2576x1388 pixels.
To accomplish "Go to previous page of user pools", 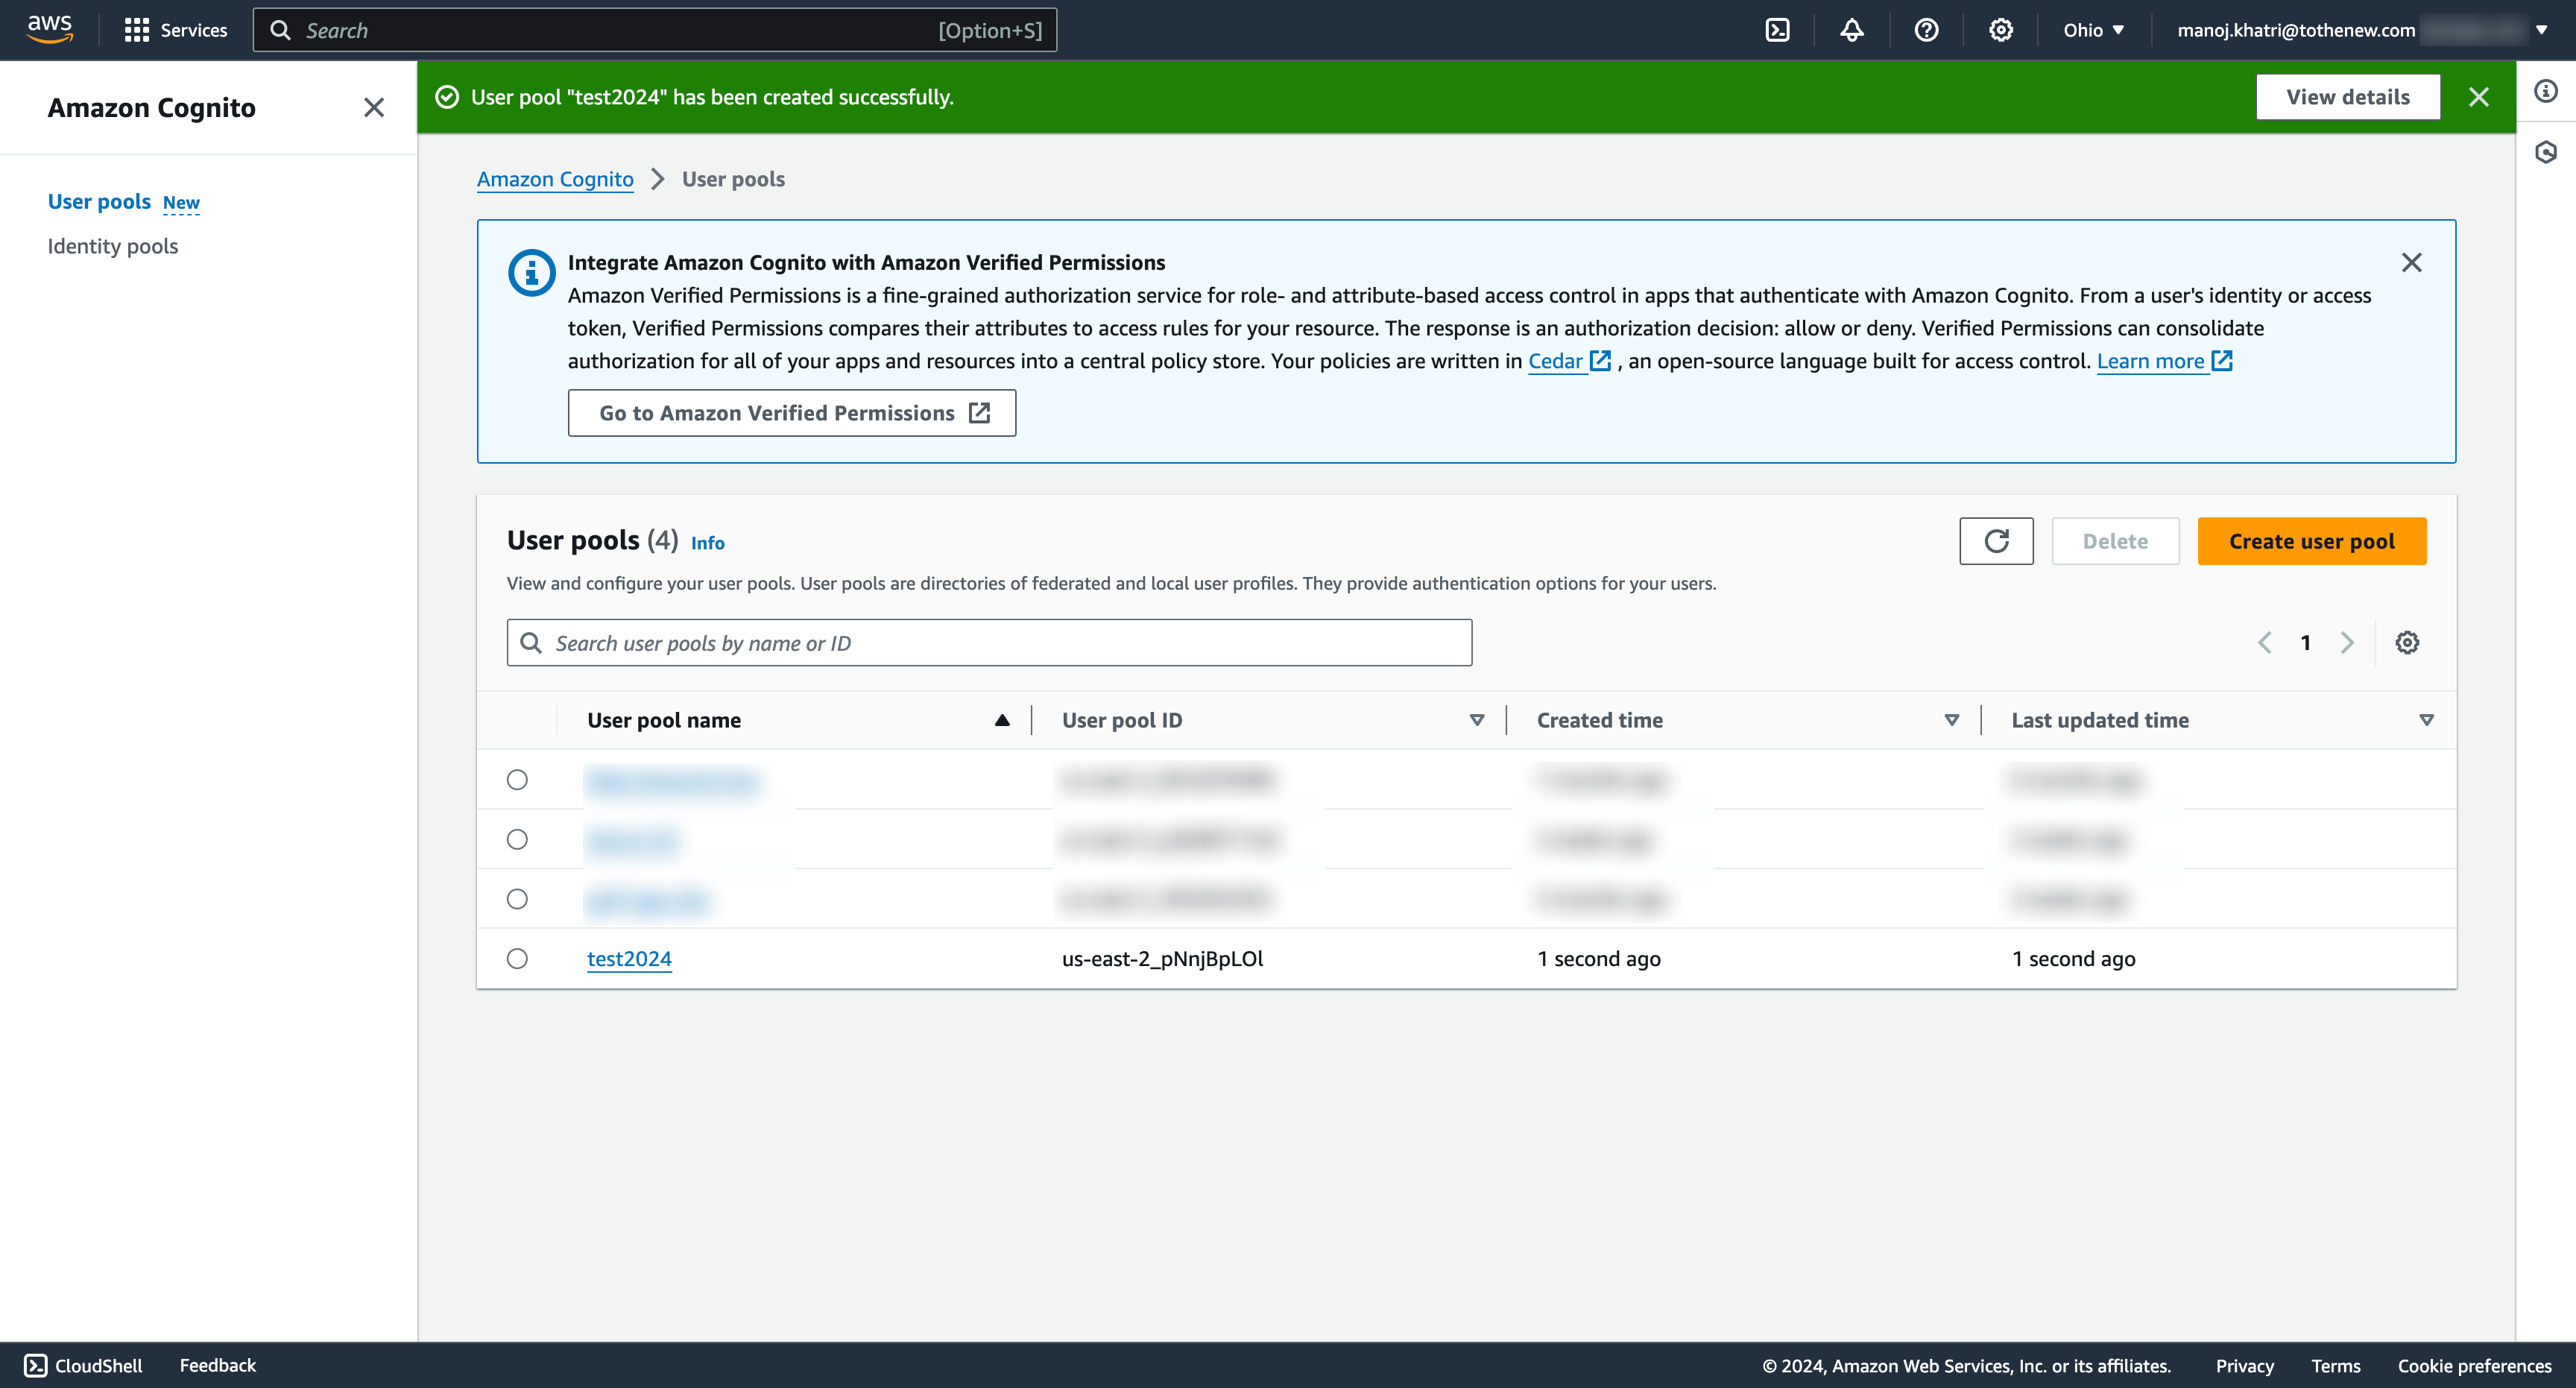I will (2265, 642).
